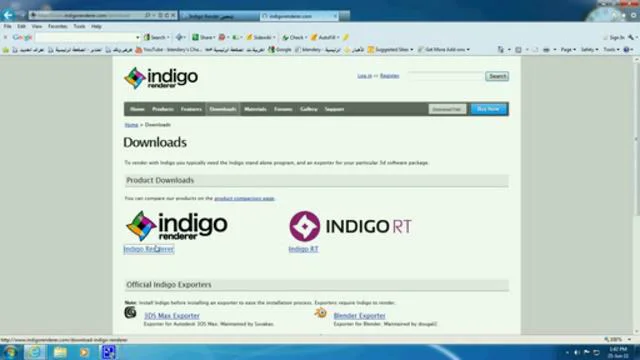Click the IE Help question mark icon
Viewport: 640px width, 360px height.
pos(627,50)
